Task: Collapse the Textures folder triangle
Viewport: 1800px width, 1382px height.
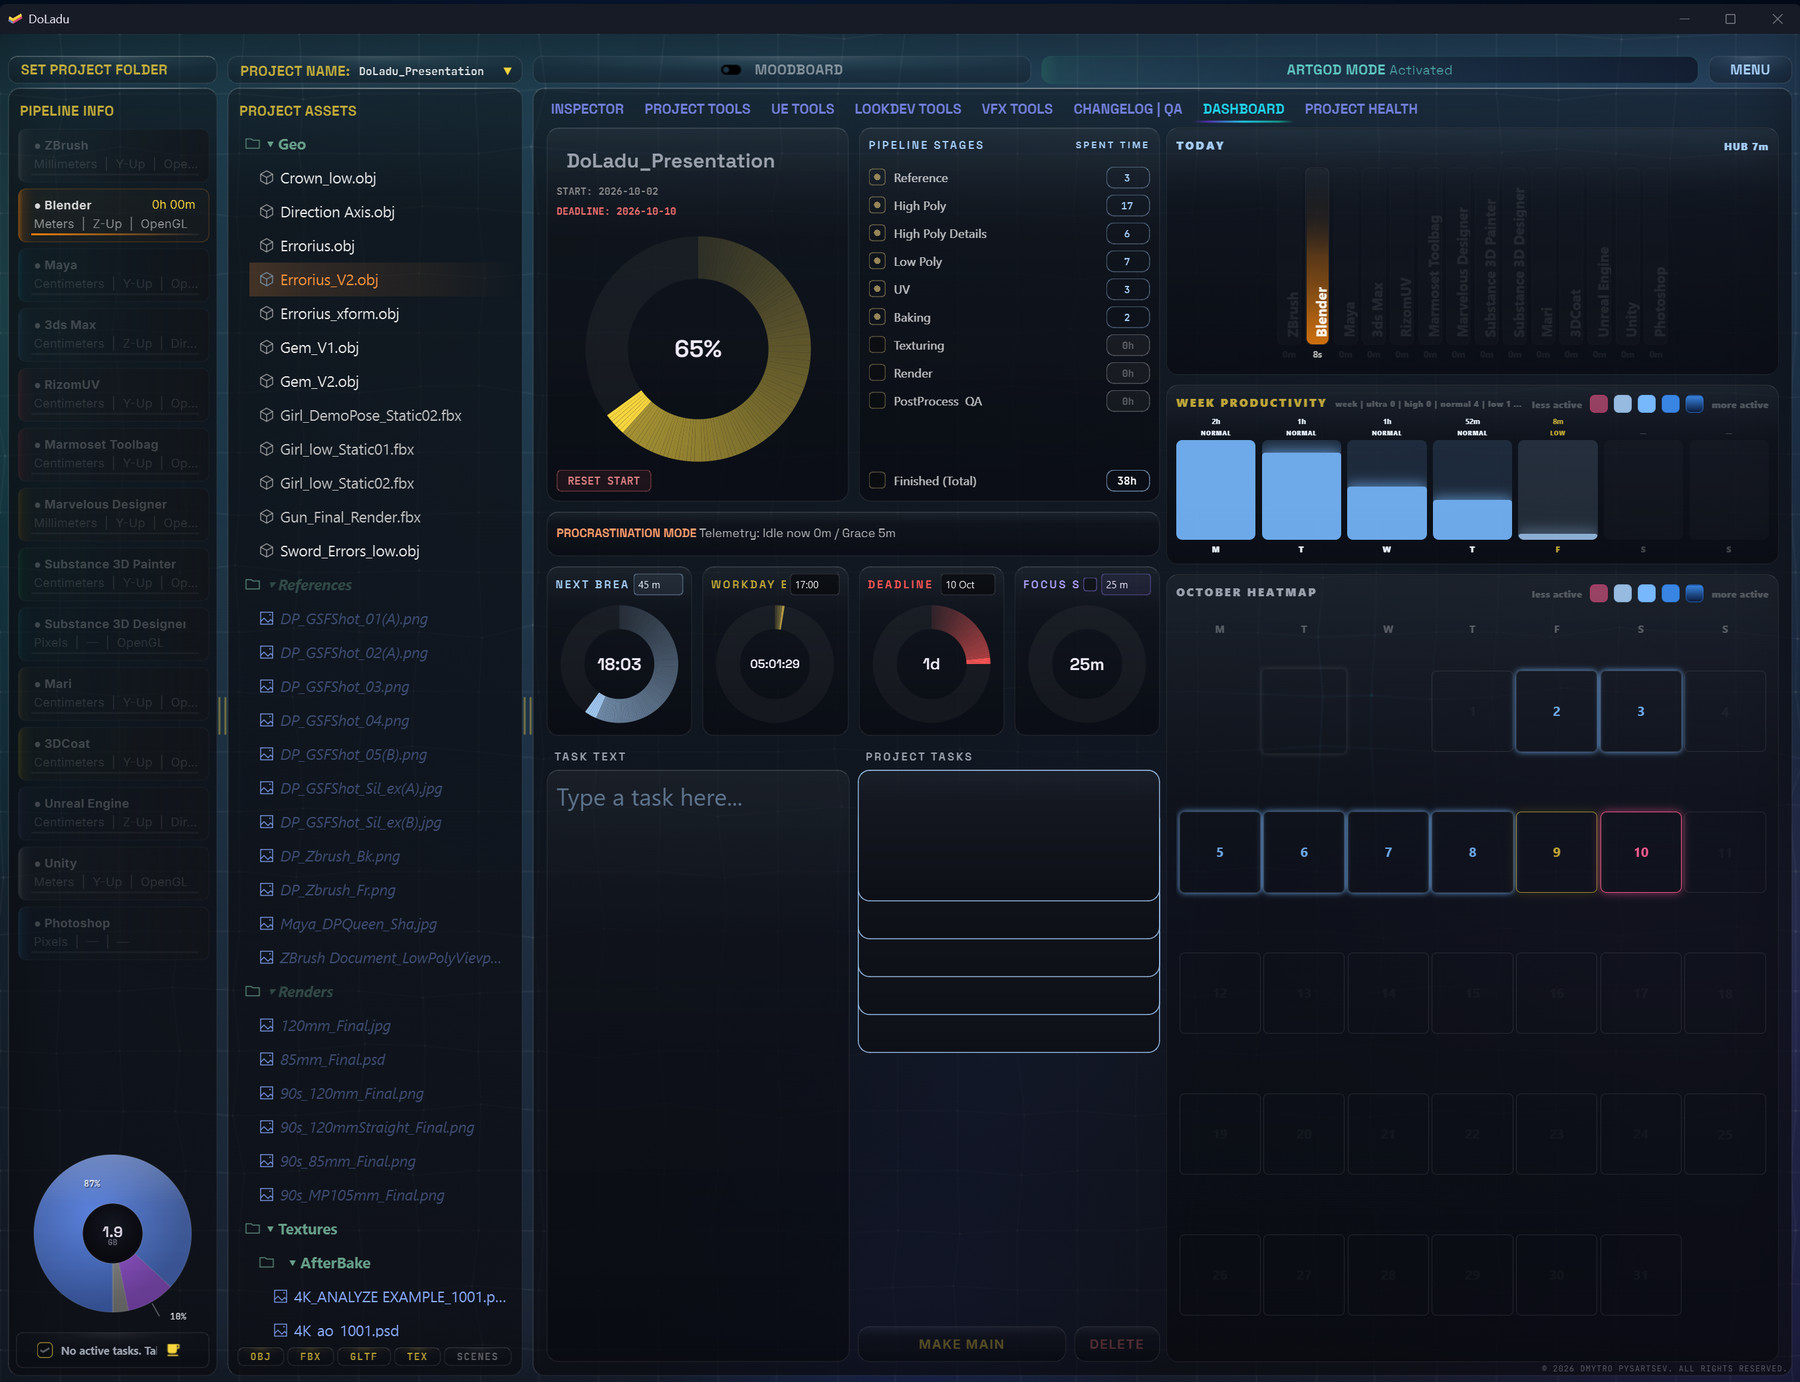Action: pos(270,1229)
